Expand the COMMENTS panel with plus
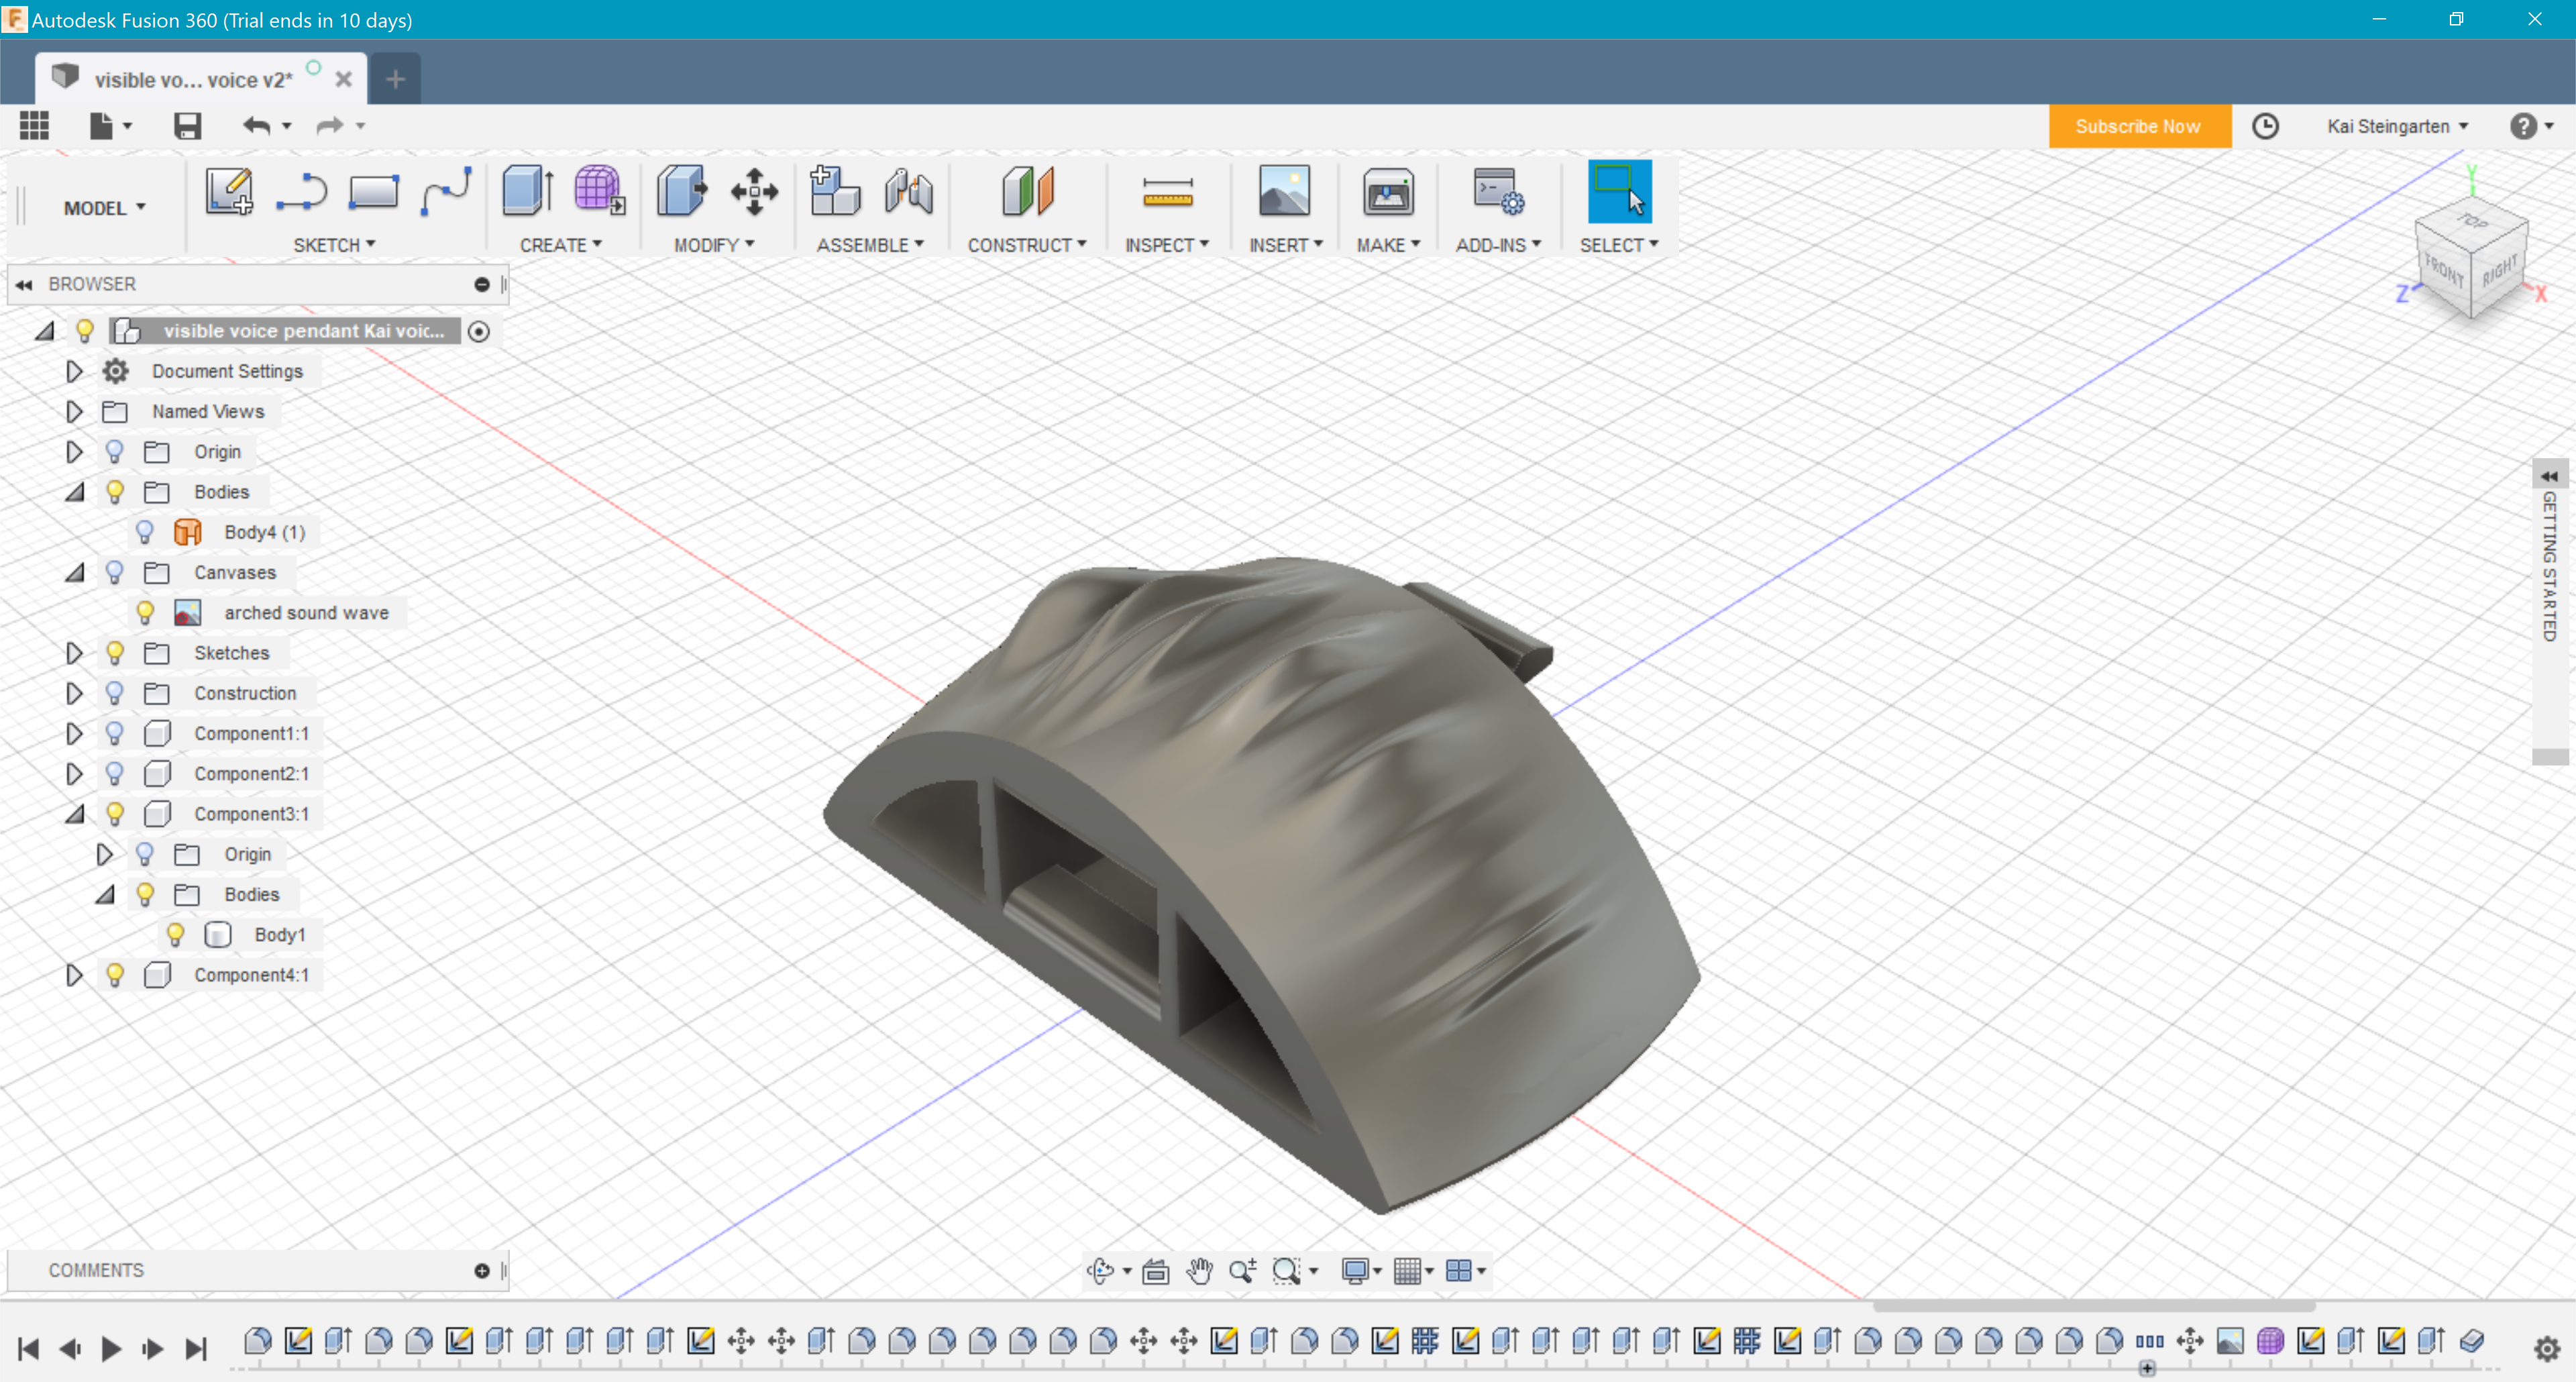2576x1382 pixels. (x=482, y=1270)
